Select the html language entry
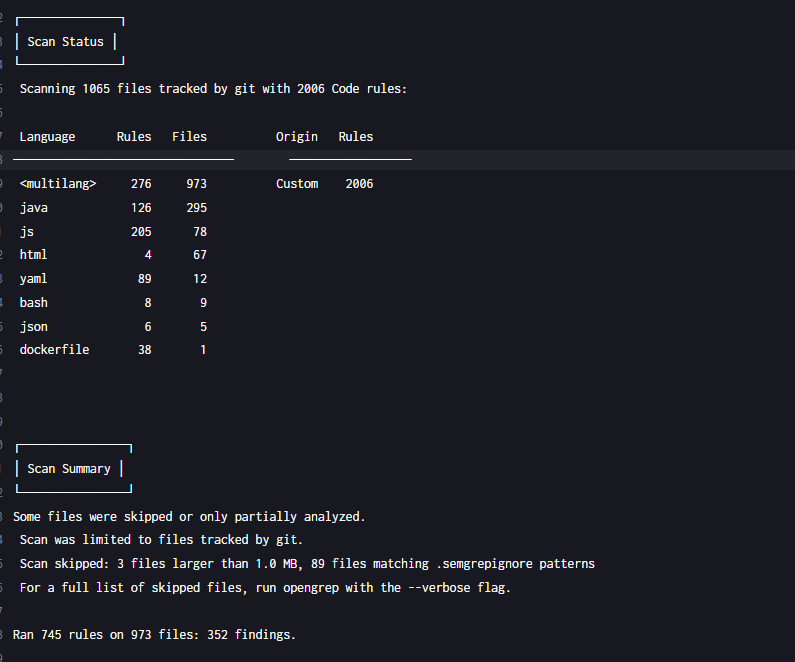 [34, 255]
